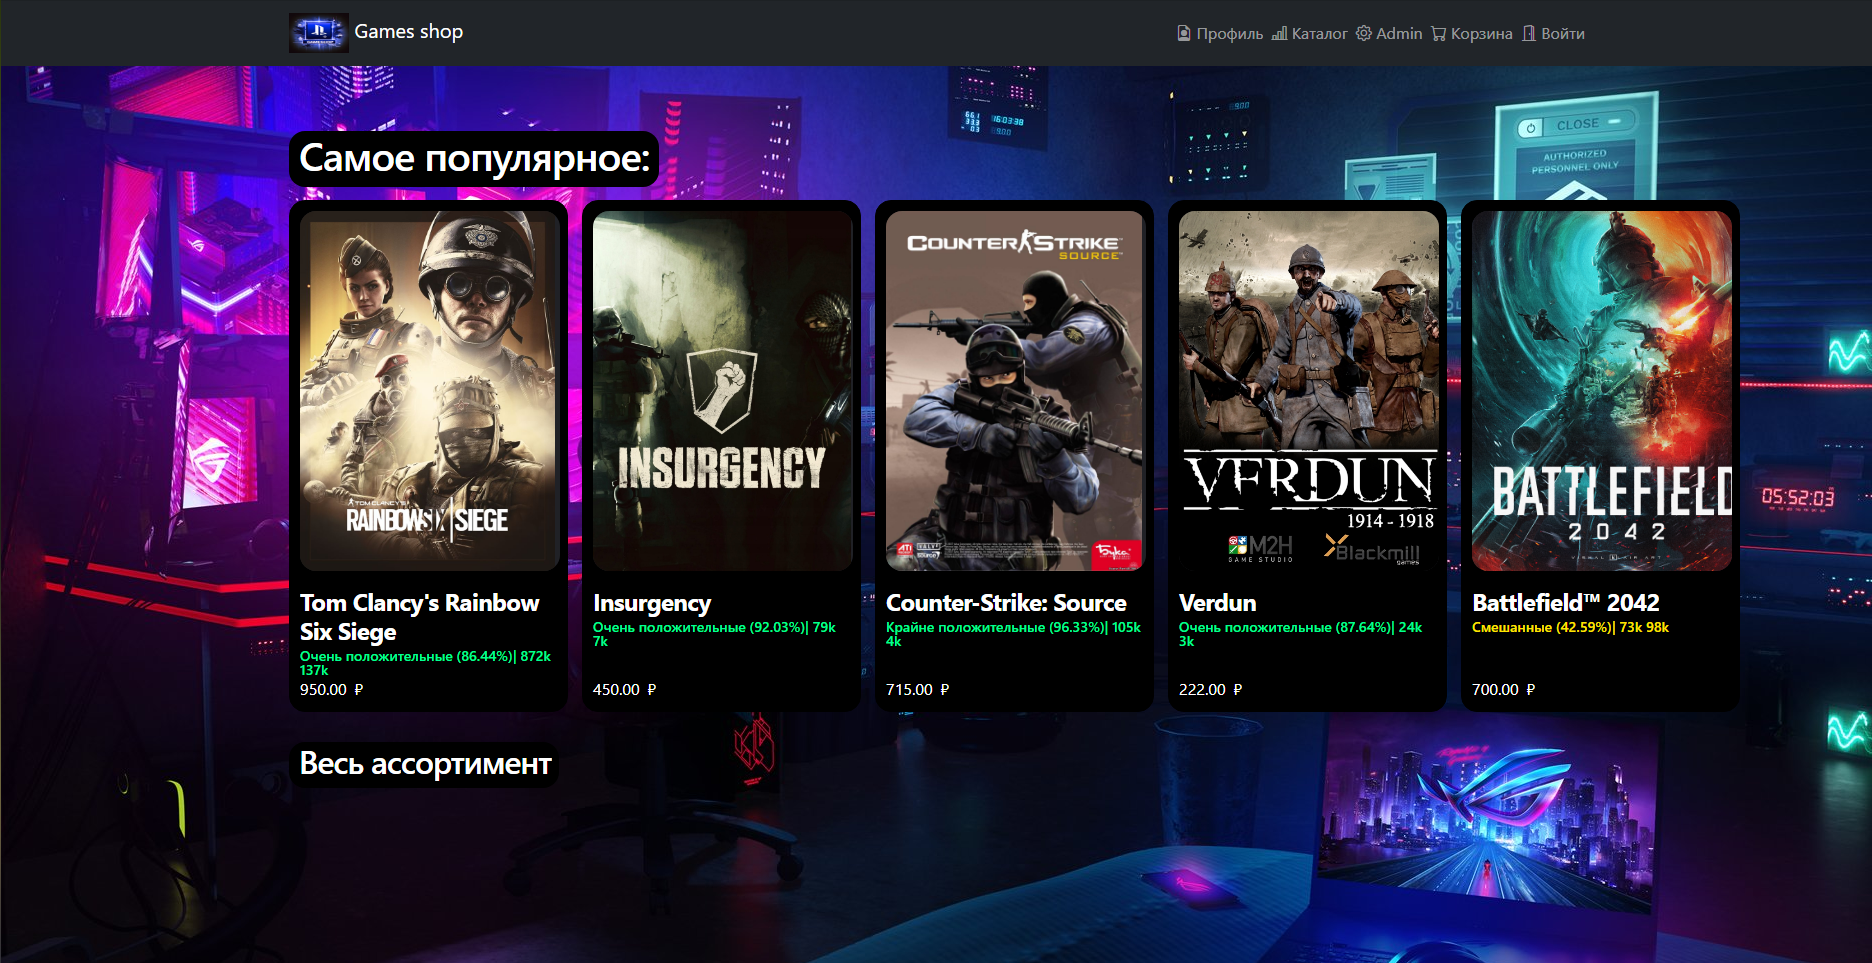Open the Каталог navigation link
The width and height of the screenshot is (1872, 963).
(1319, 34)
